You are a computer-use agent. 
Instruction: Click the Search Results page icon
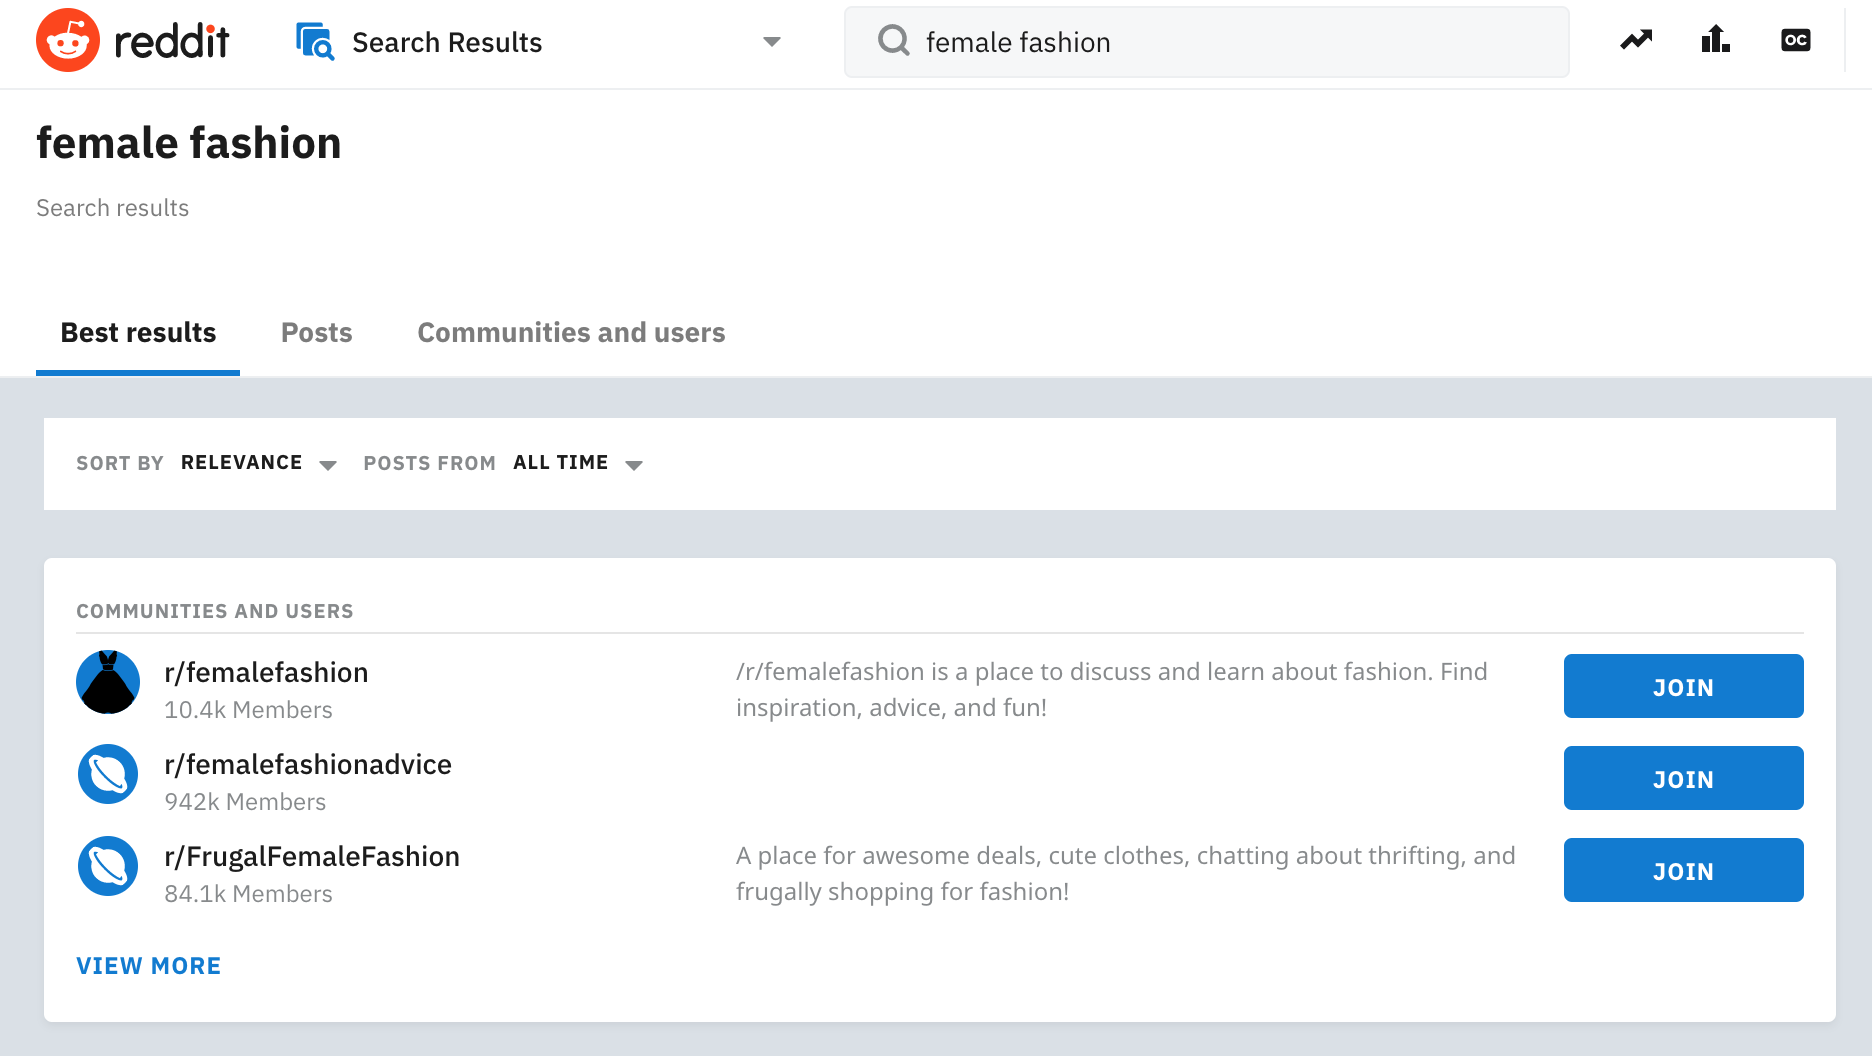[315, 41]
